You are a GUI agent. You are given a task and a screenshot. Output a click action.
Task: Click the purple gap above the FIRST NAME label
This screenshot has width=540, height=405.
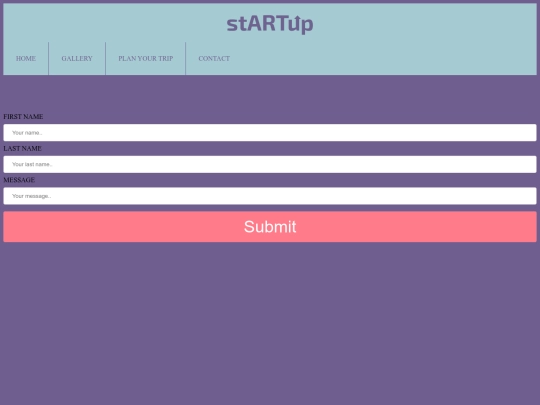(x=270, y=94)
